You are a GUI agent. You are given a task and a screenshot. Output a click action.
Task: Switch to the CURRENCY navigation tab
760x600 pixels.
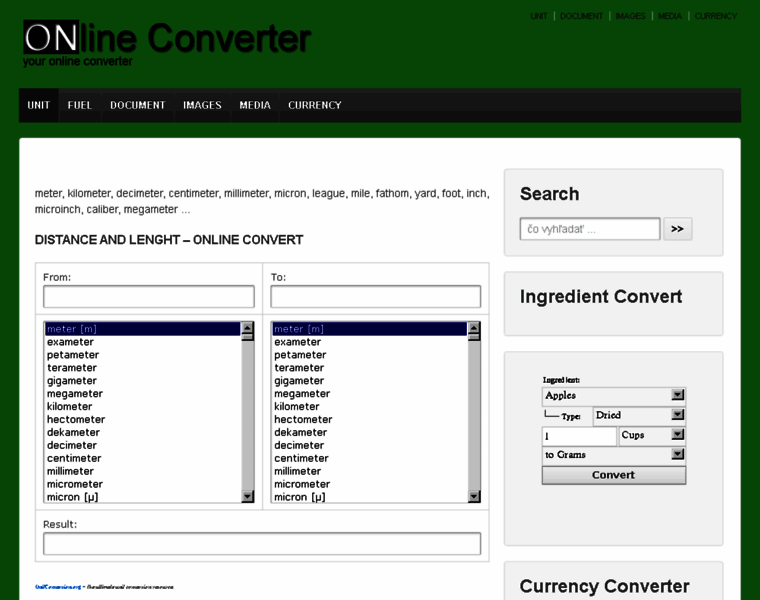pos(314,105)
